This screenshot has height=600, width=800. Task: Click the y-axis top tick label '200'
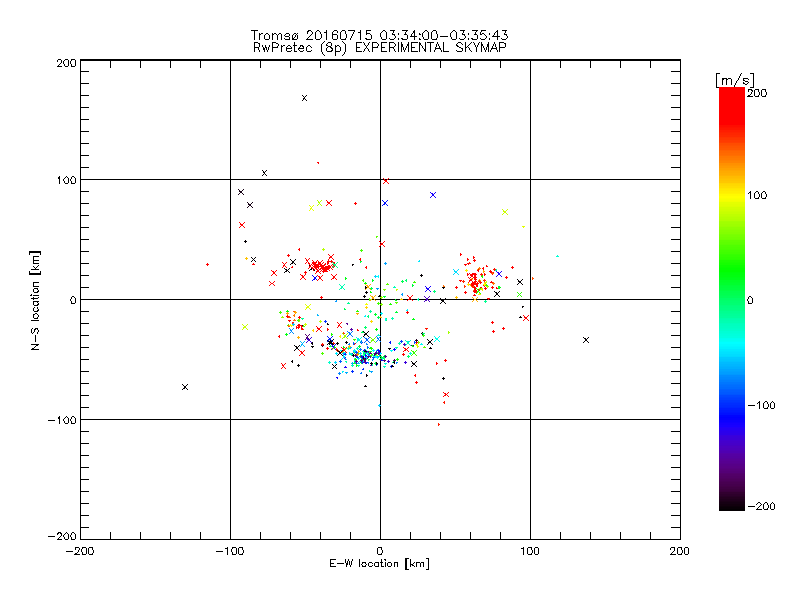(x=66, y=63)
